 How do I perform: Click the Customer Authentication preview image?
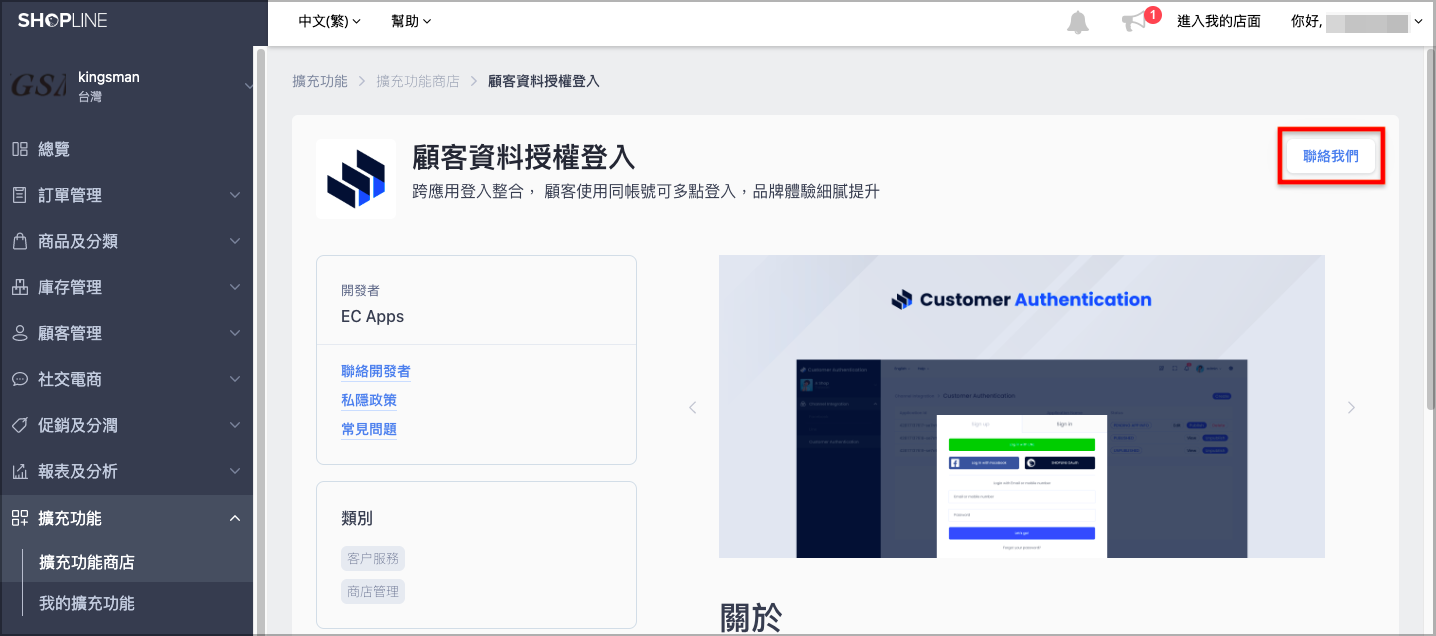1021,406
